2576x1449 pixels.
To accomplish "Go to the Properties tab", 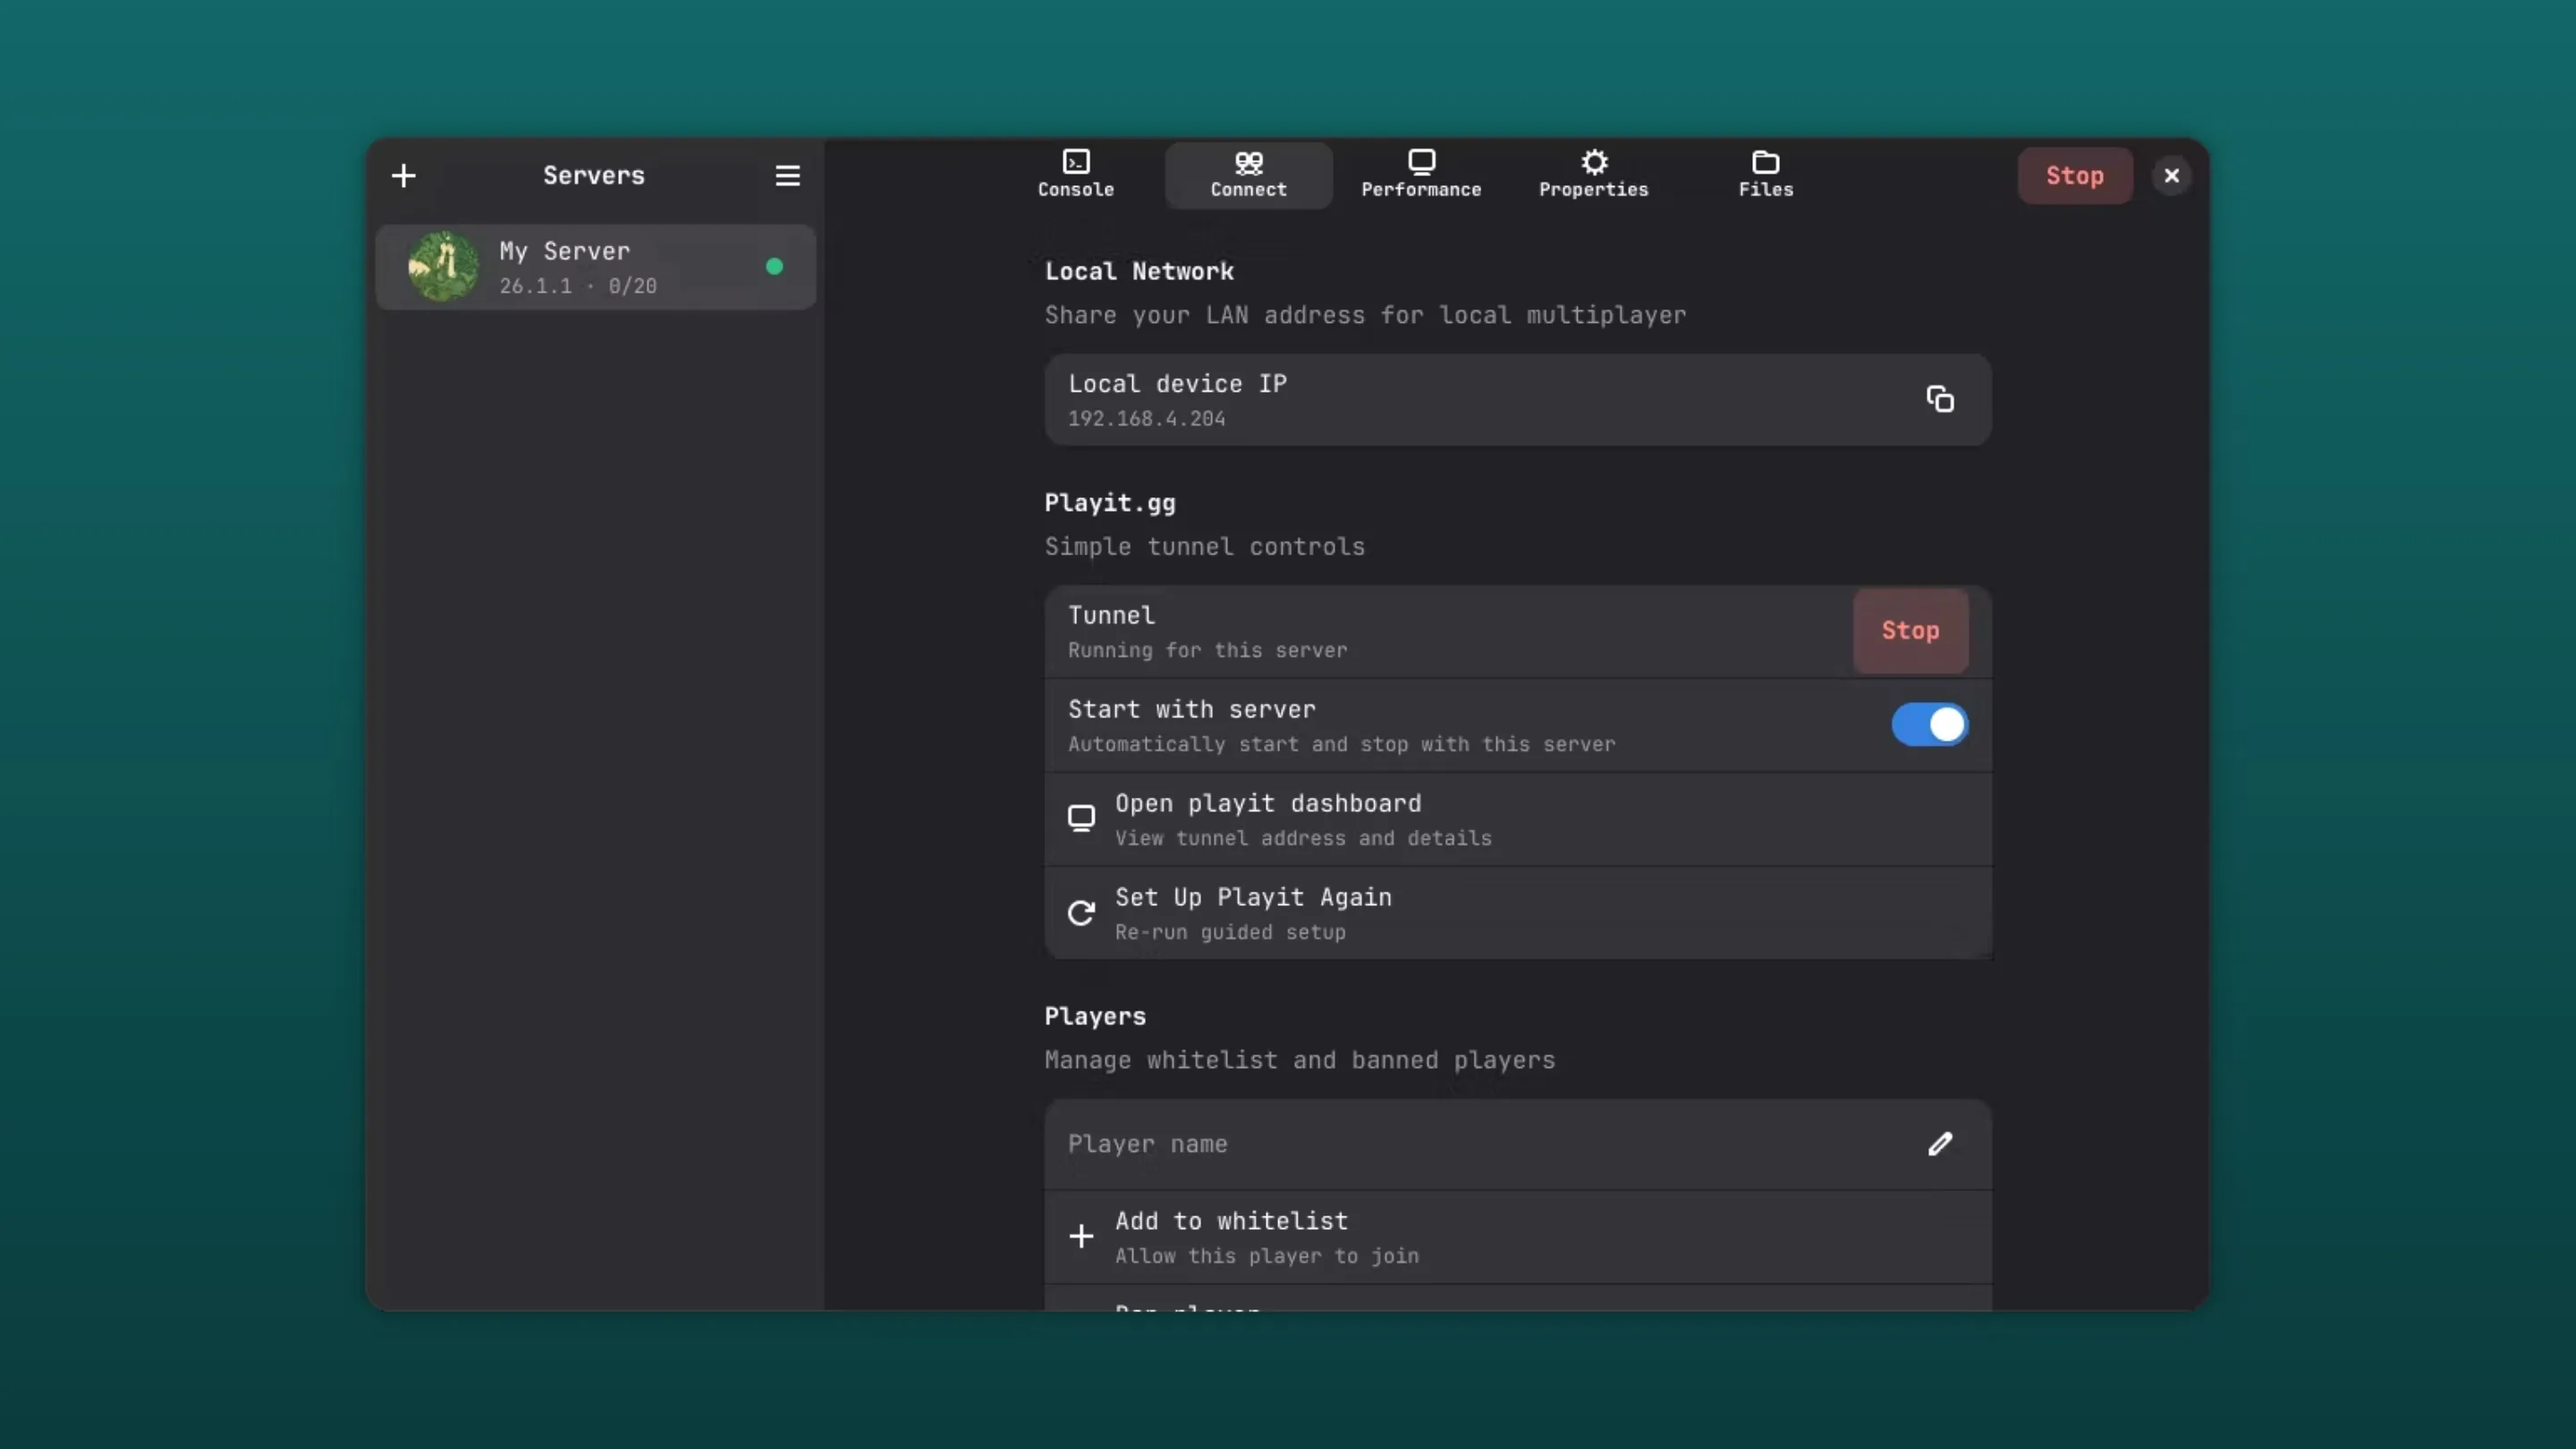I will point(1593,175).
